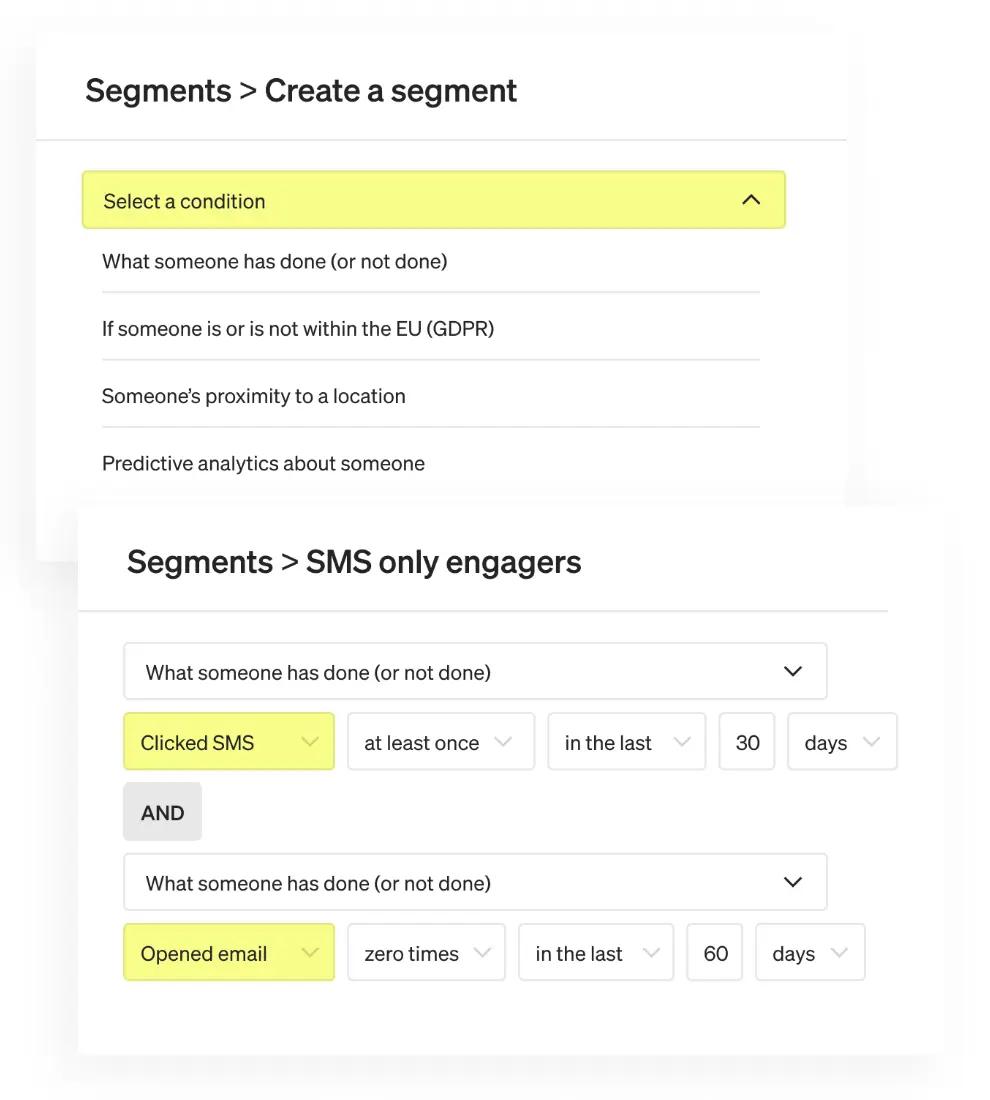Screen dimensions: 990x1100
Task: Click the chevron arrow on 'Select a condition'
Action: (751, 200)
